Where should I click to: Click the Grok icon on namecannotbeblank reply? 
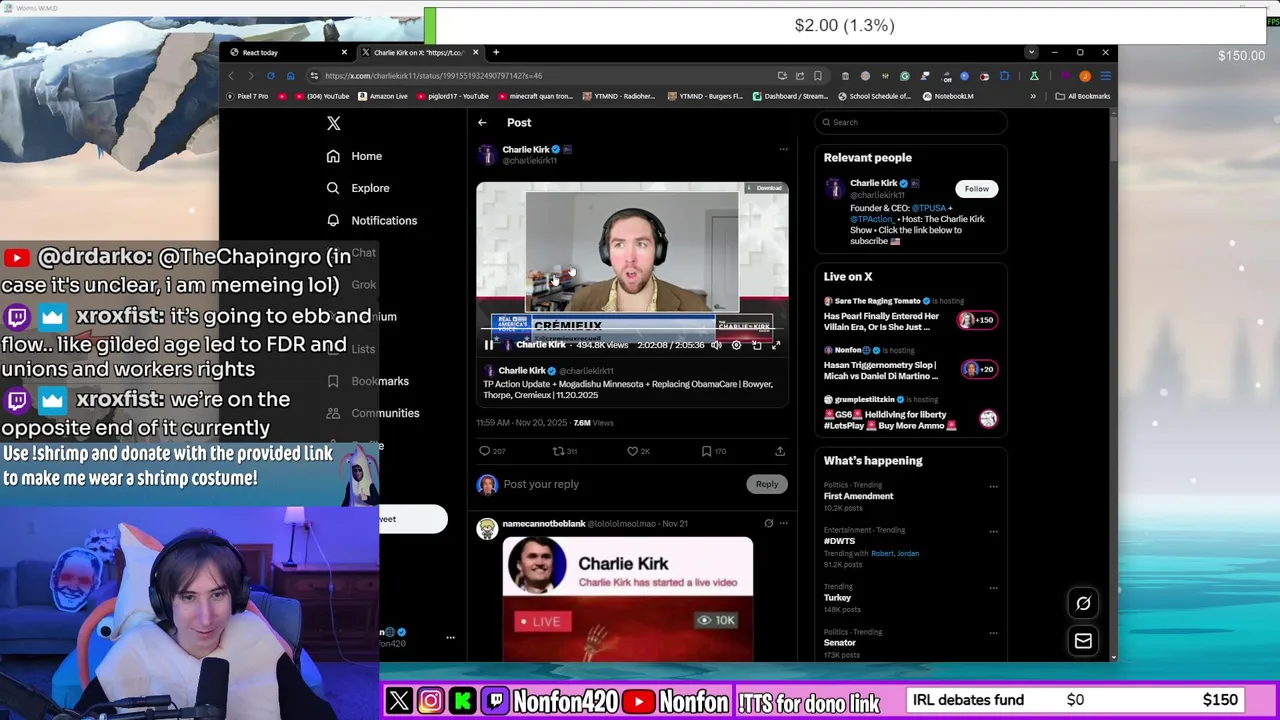tap(768, 523)
